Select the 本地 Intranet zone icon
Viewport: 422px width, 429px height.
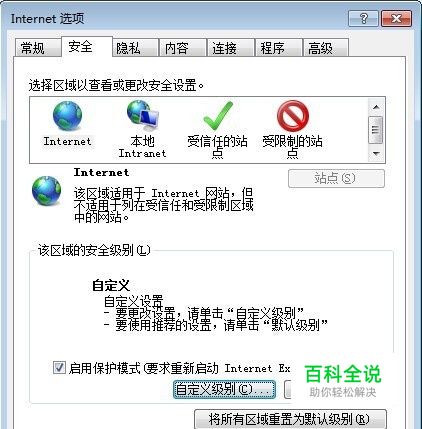point(143,116)
